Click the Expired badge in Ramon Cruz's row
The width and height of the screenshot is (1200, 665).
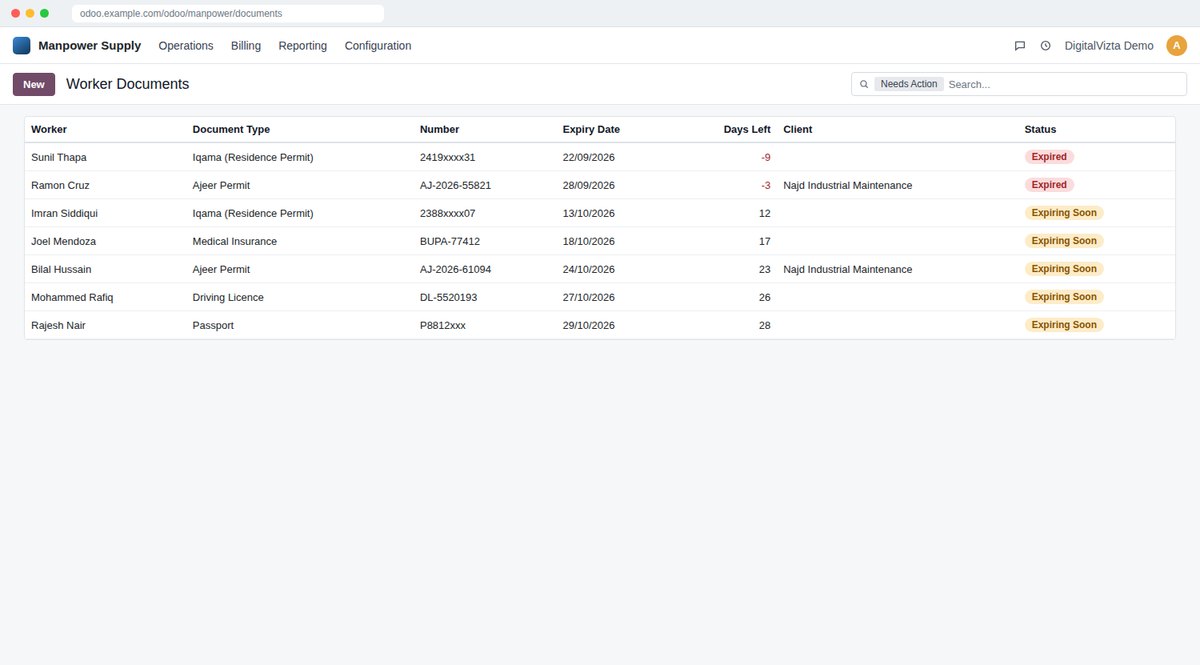1049,185
